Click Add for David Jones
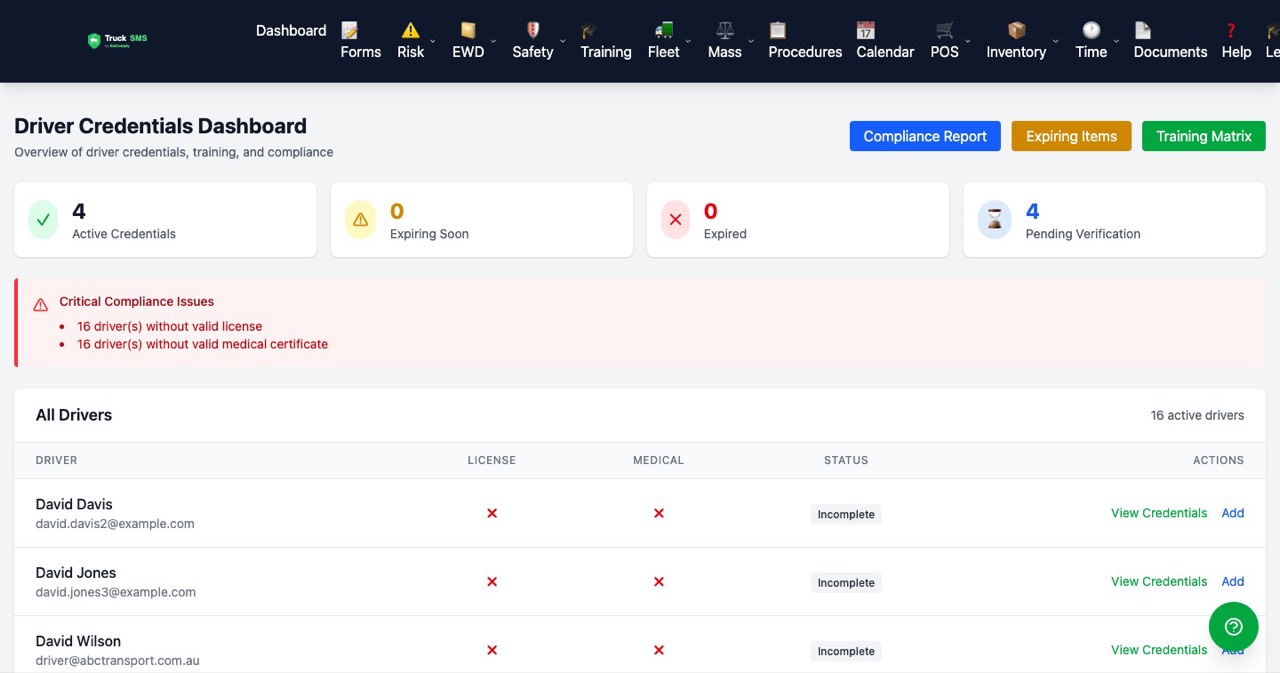The width and height of the screenshot is (1280, 673). [1233, 581]
